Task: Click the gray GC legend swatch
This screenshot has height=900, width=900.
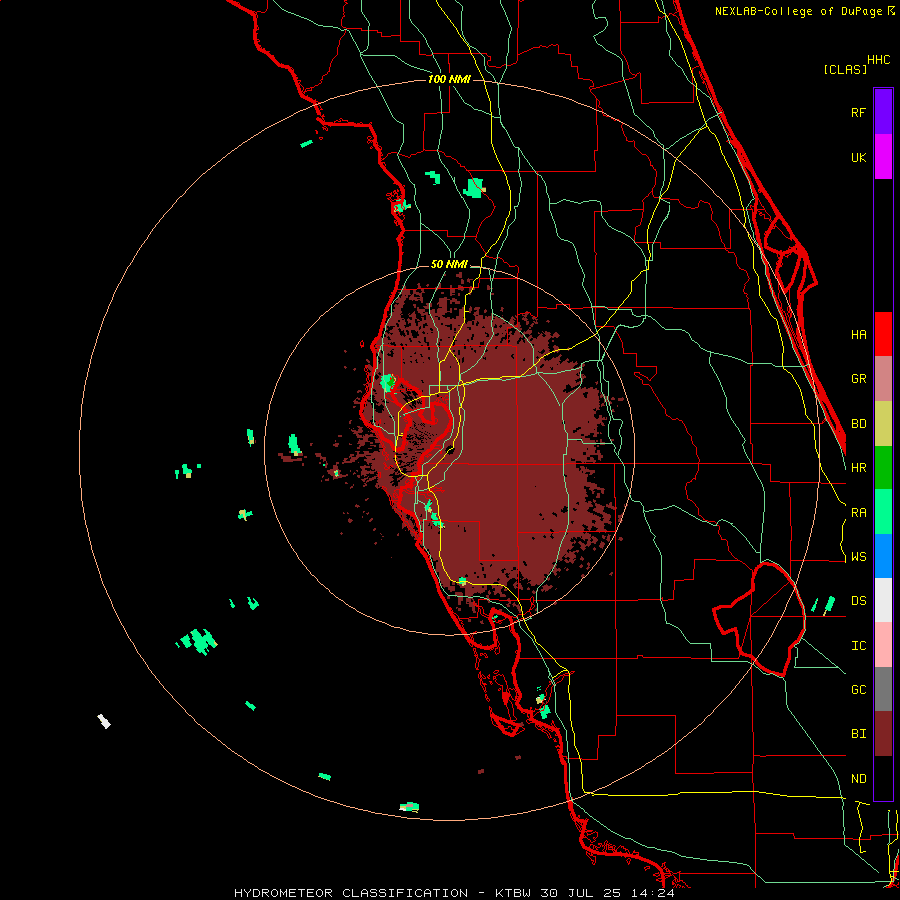Action: tap(883, 689)
